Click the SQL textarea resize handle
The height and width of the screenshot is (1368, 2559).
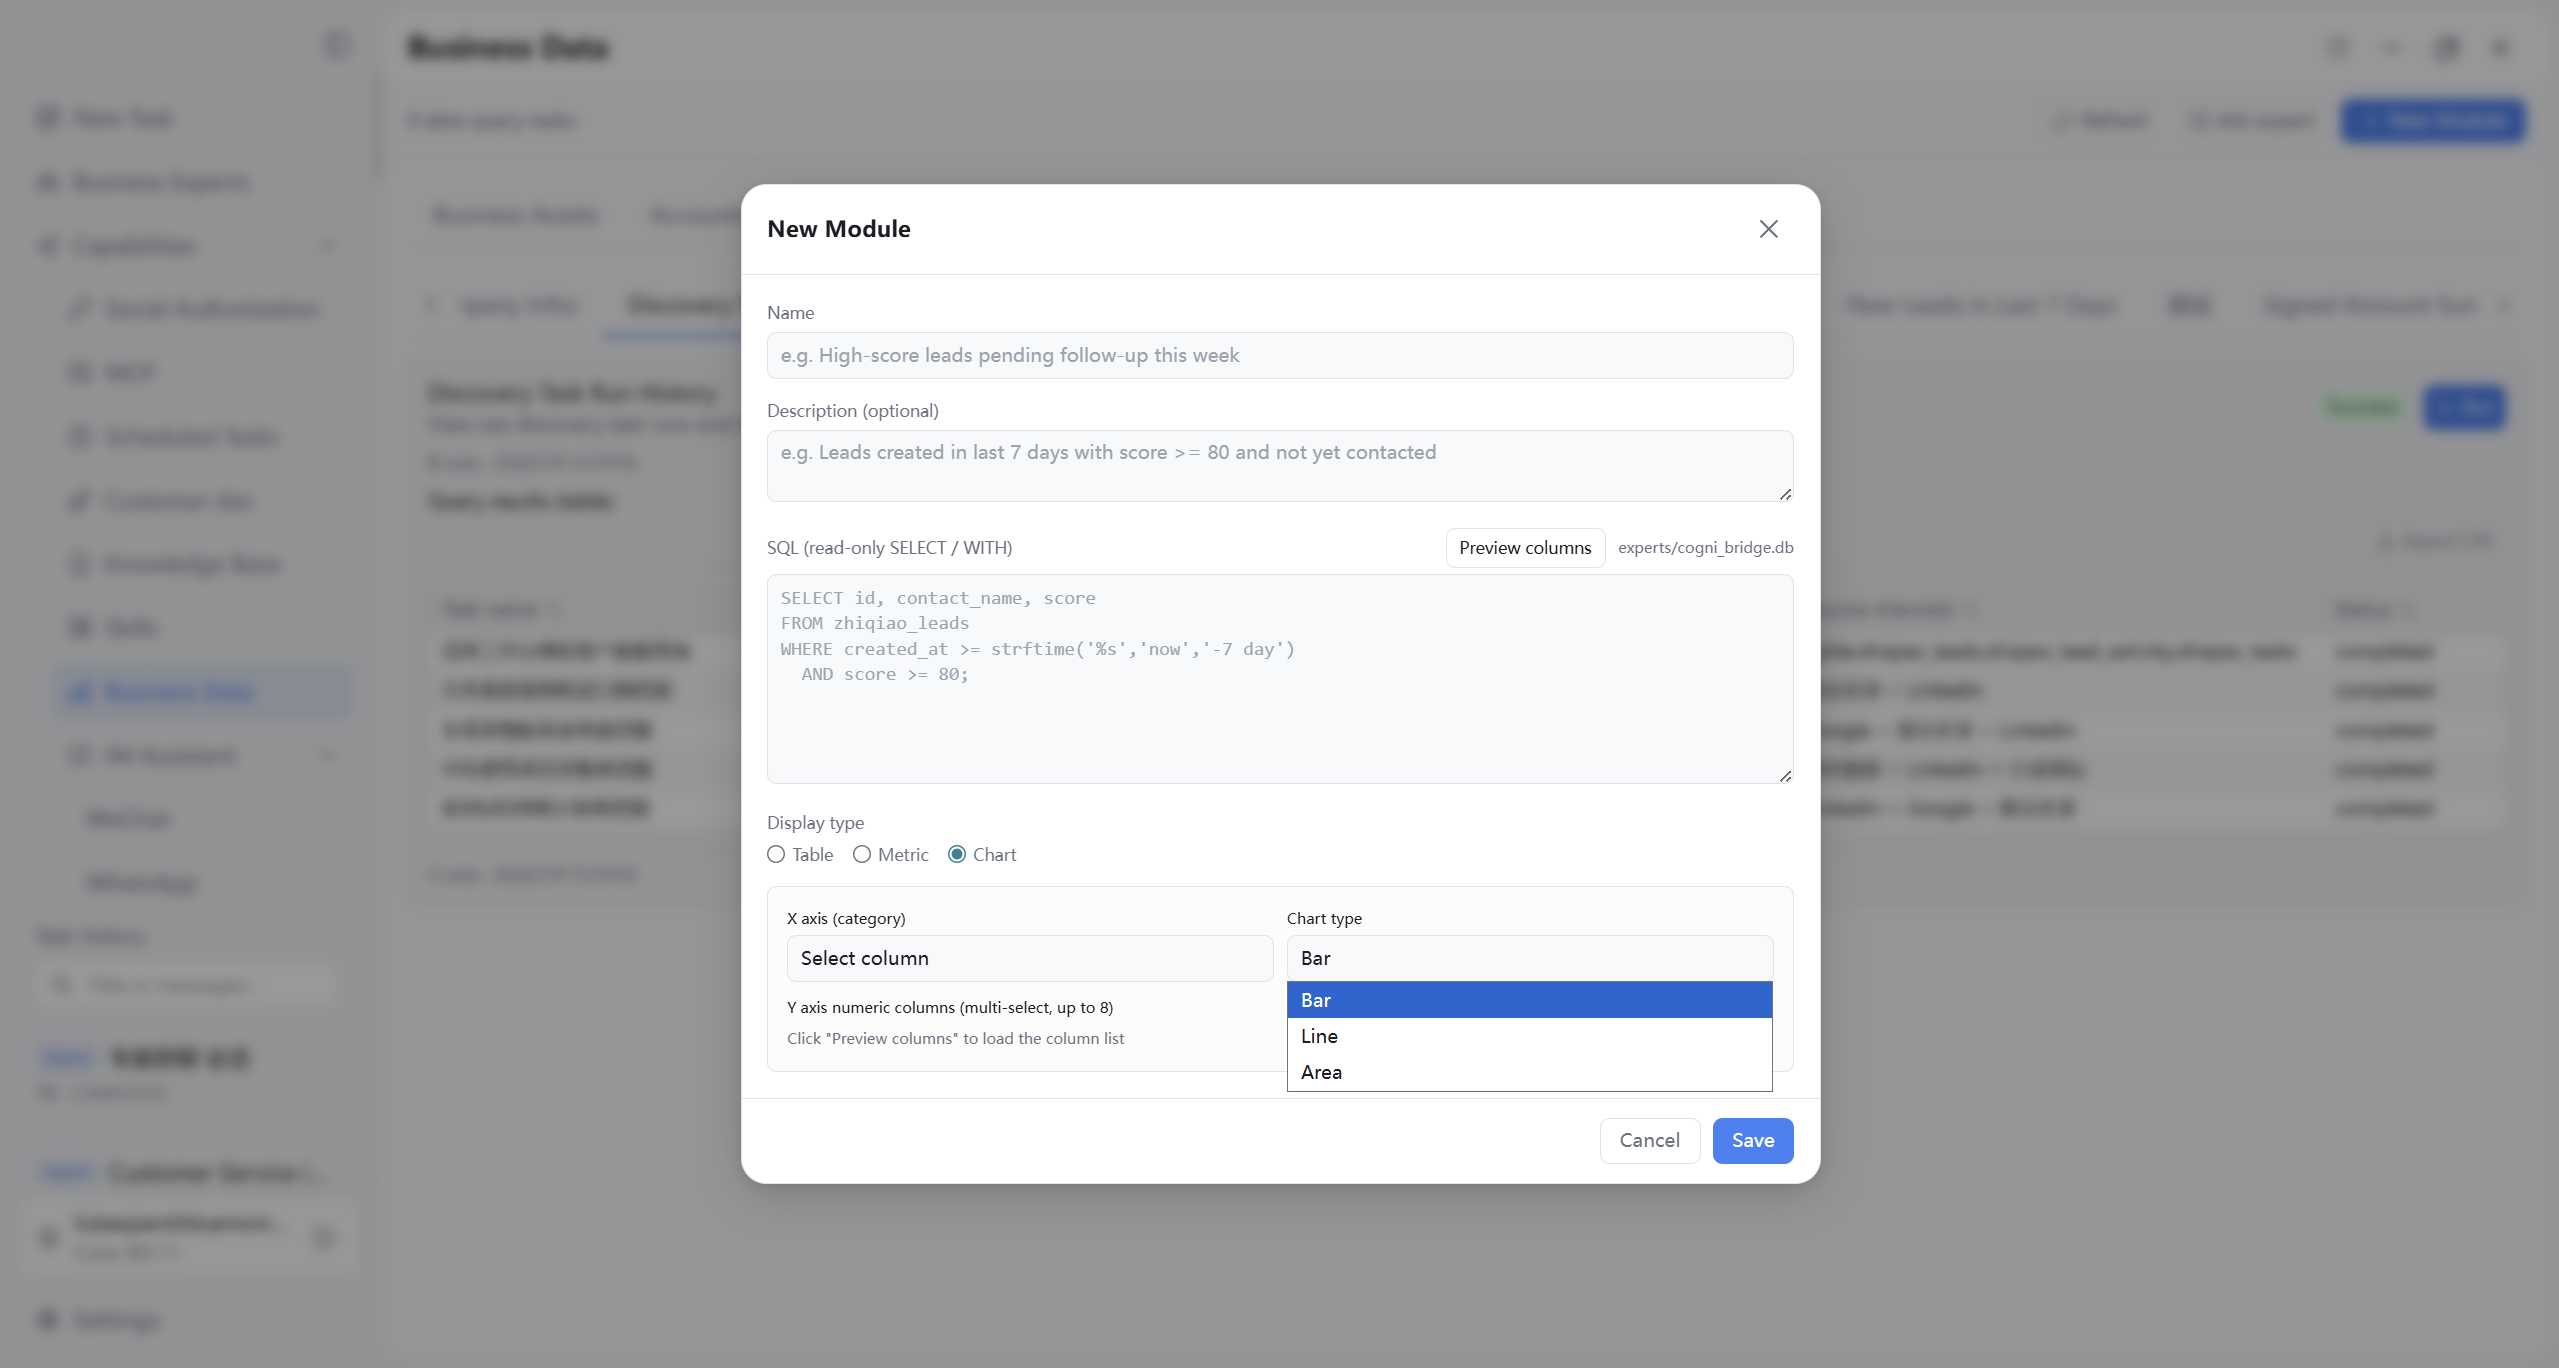tap(1786, 776)
